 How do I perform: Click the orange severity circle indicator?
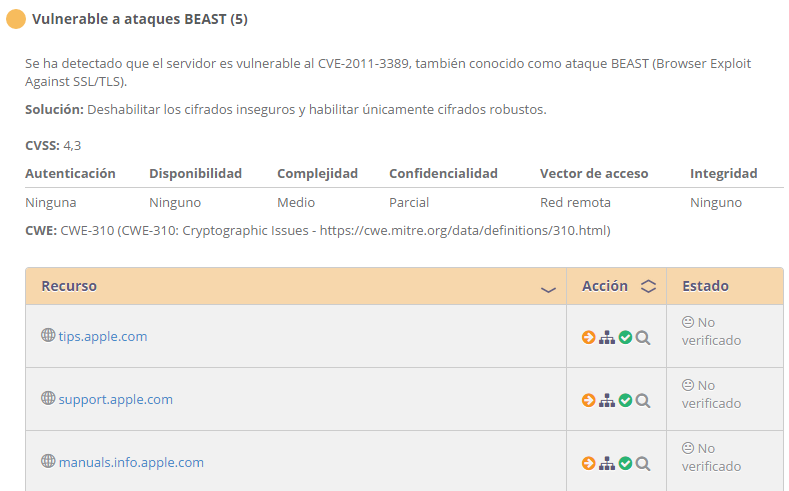click(x=16, y=19)
